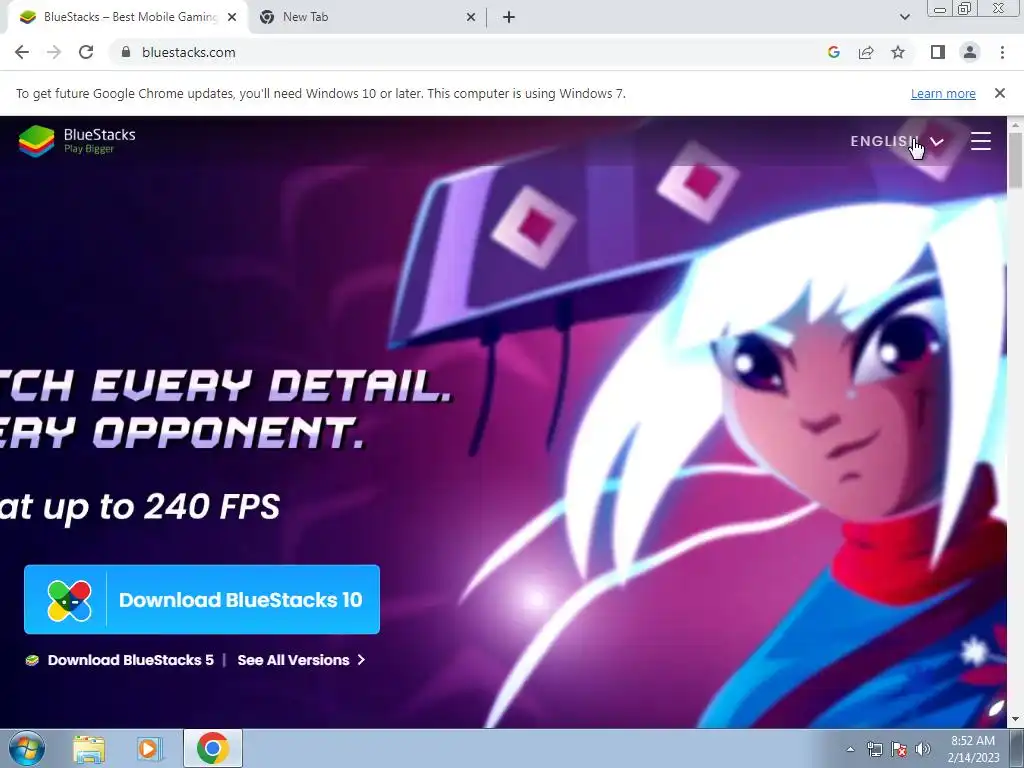1024x768 pixels.
Task: Open the Chrome side panel icon
Action: 938,52
